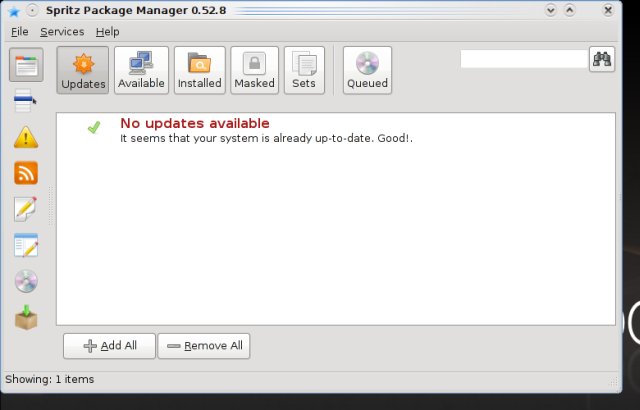640x410 pixels.
Task: Open the disc sidebar icon
Action: [26, 281]
